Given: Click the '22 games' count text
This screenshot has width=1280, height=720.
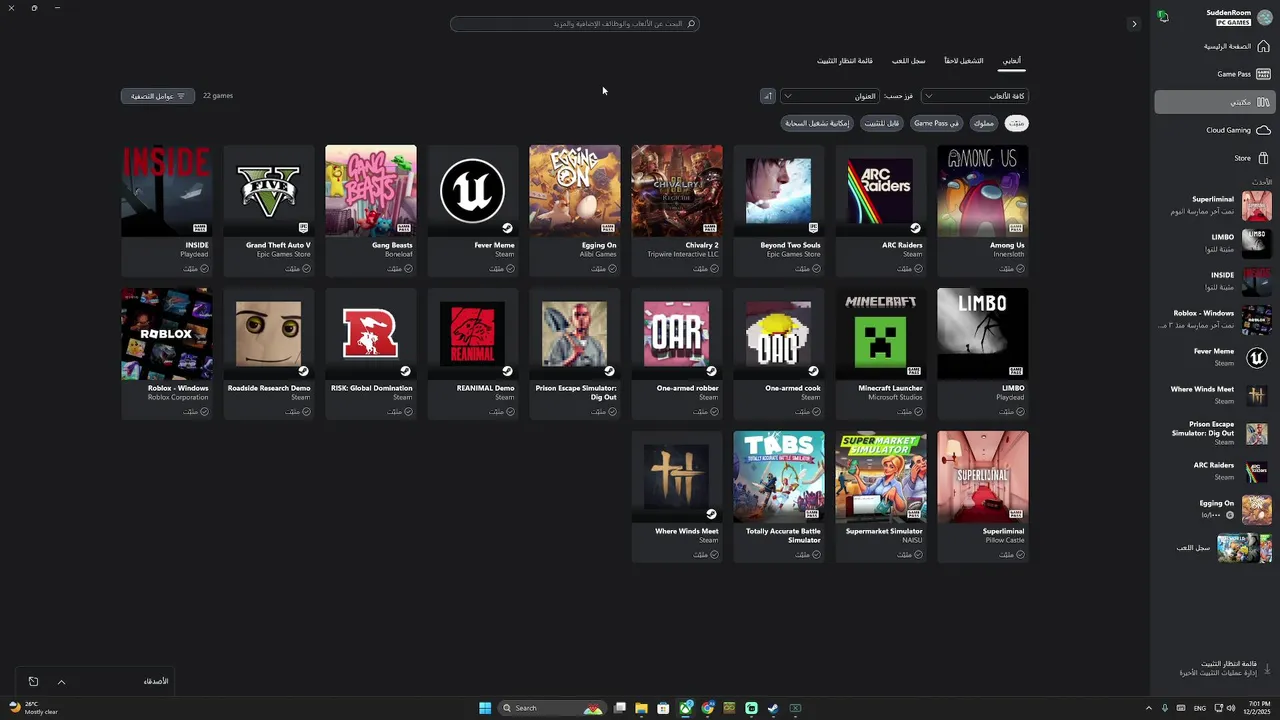Looking at the screenshot, I should pos(218,96).
